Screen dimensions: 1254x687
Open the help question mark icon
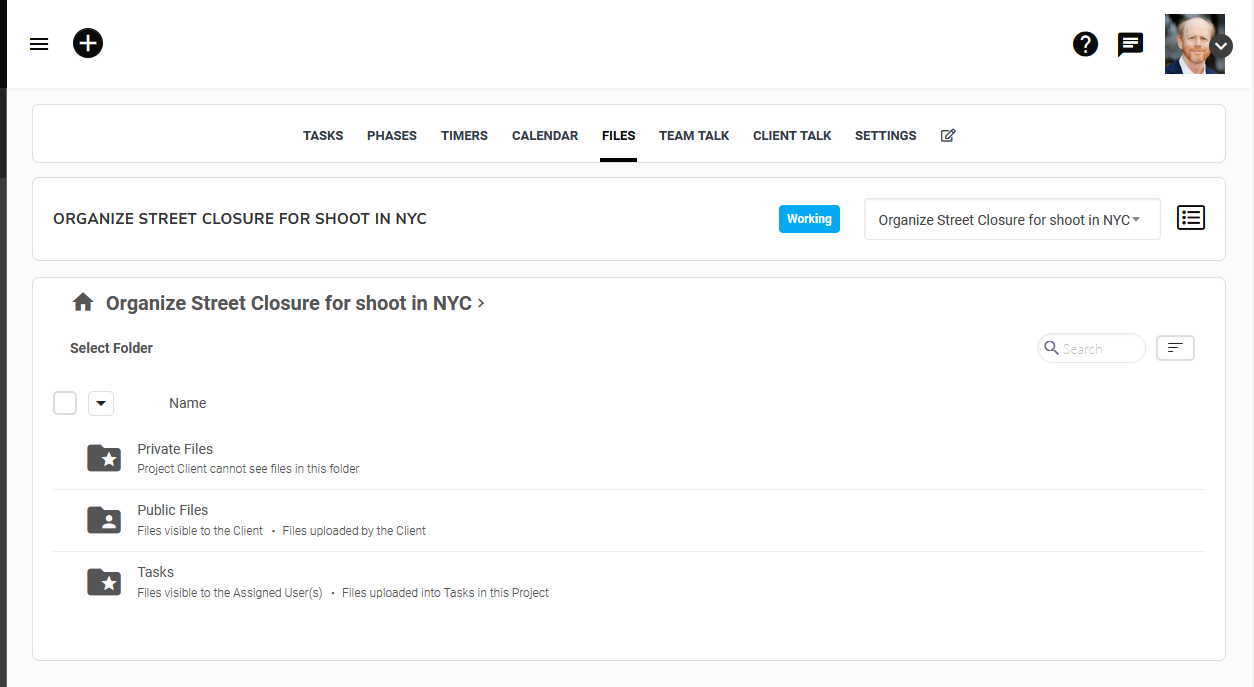1085,44
